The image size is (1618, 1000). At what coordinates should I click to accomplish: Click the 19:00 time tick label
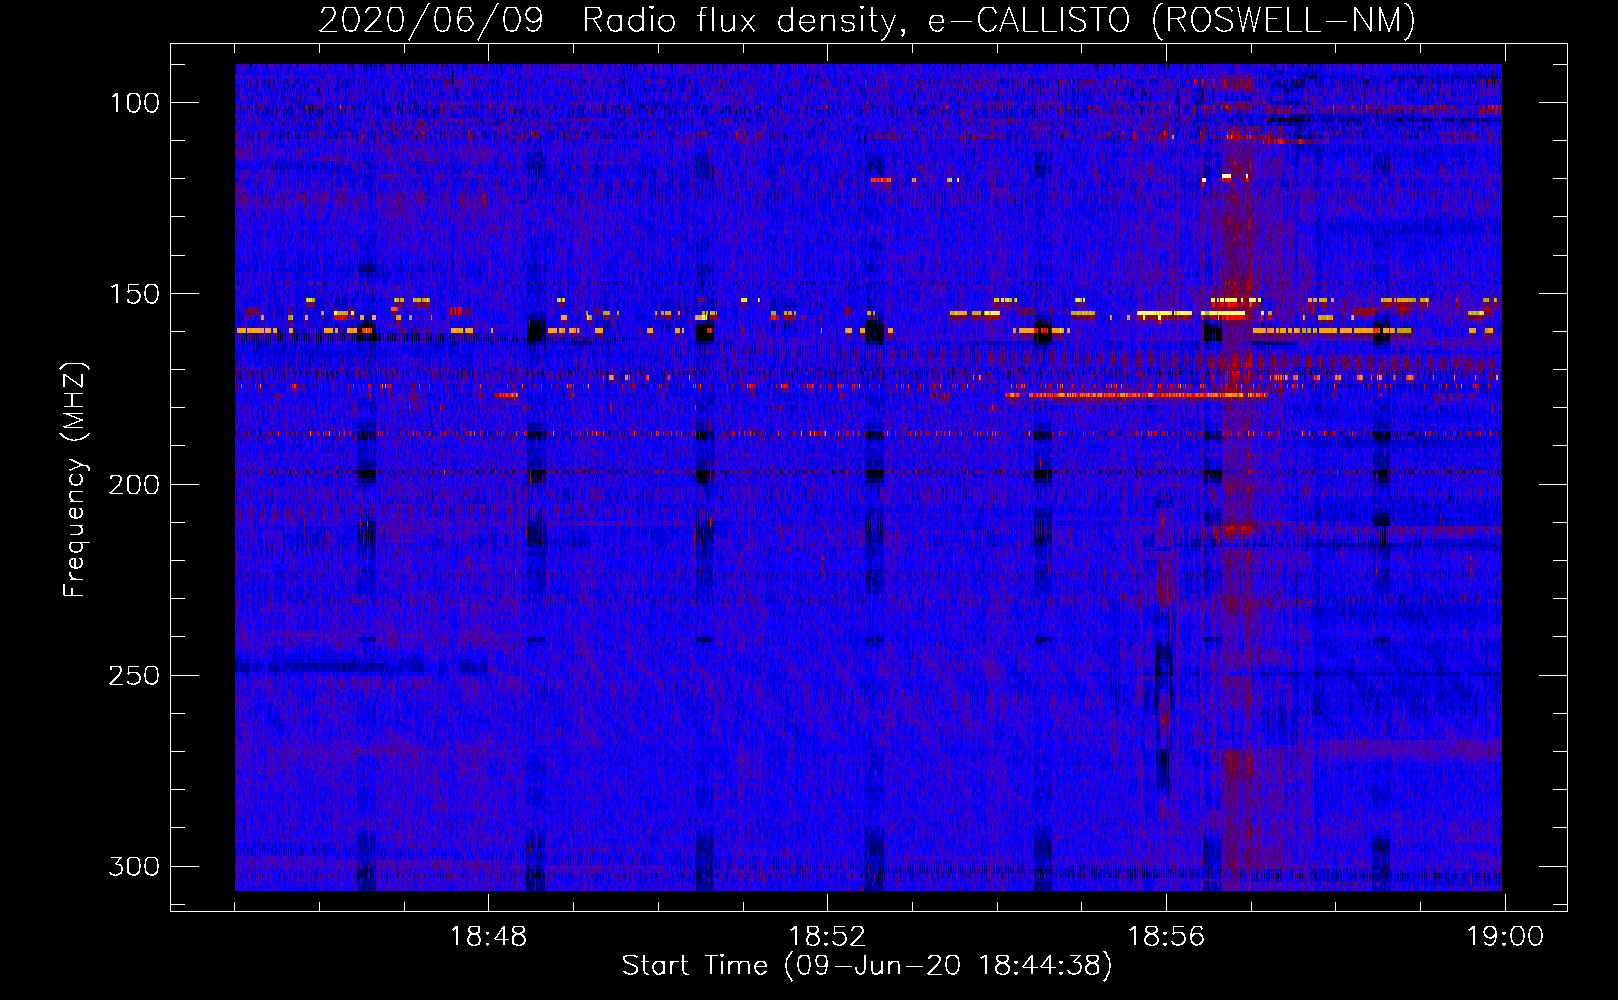(1505, 937)
